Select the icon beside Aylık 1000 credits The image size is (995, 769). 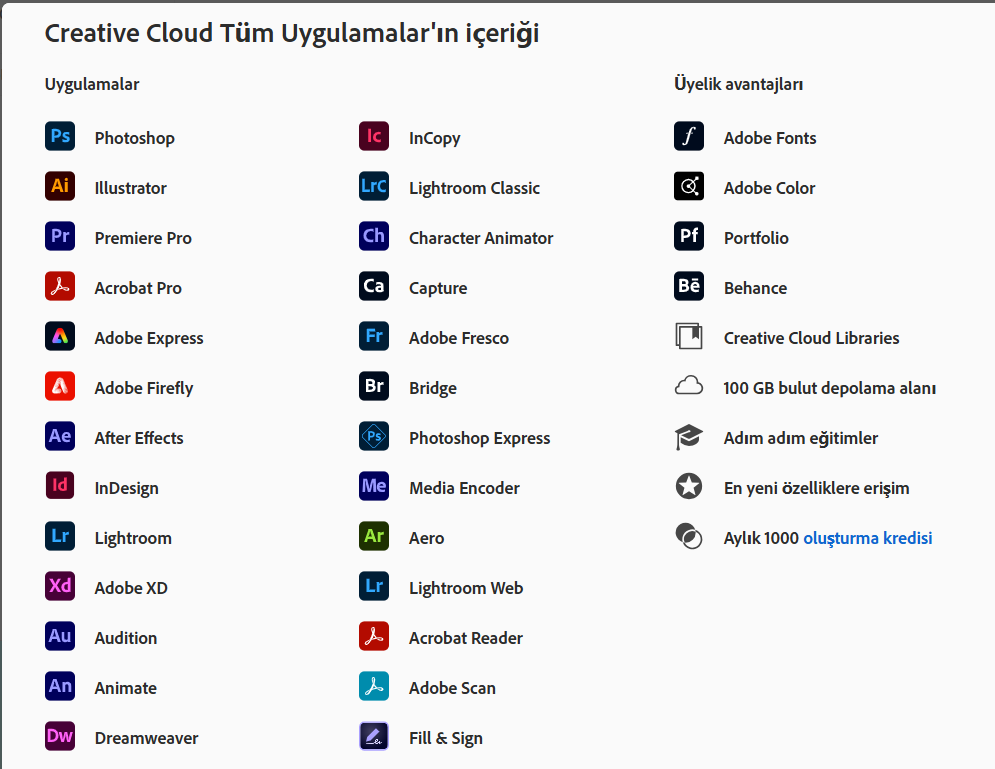pyautogui.click(x=689, y=537)
